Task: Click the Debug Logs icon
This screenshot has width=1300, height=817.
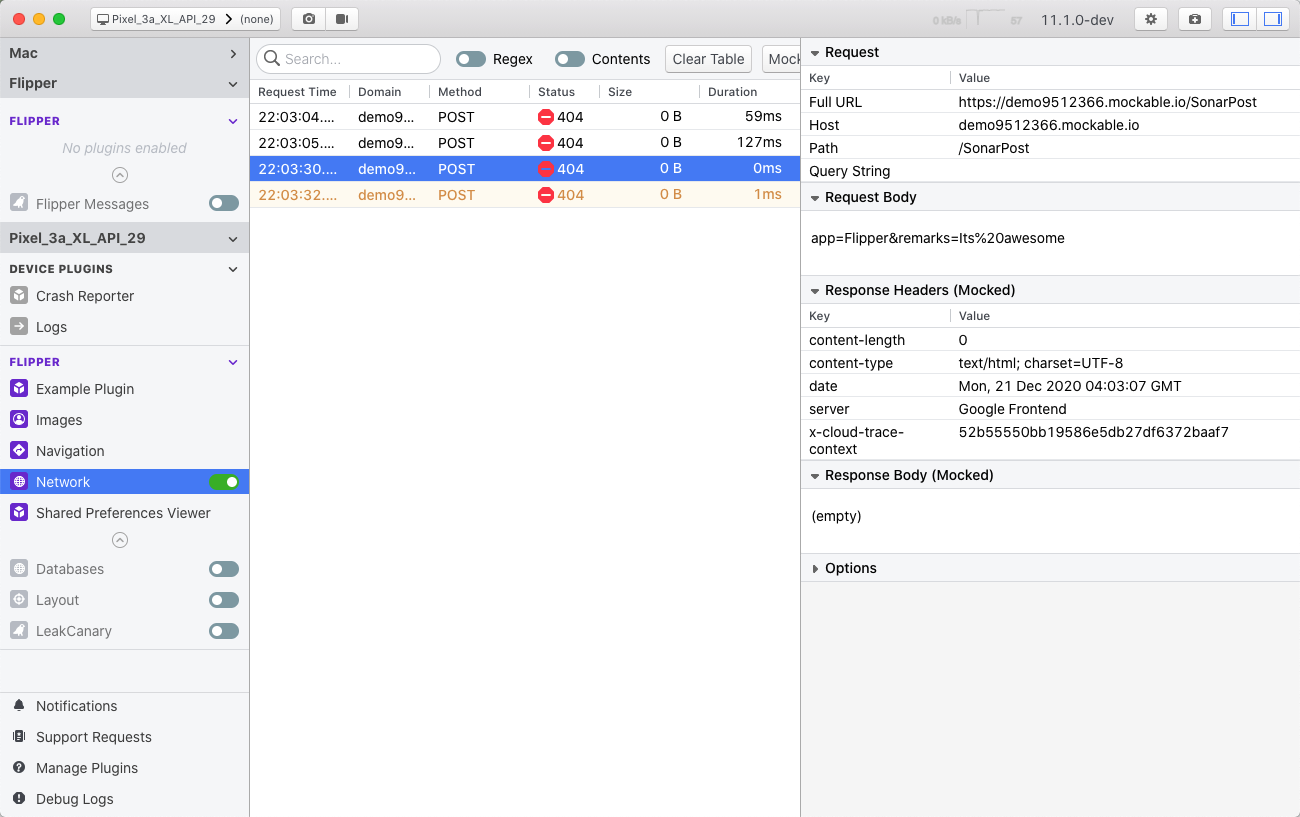Action: [x=18, y=799]
